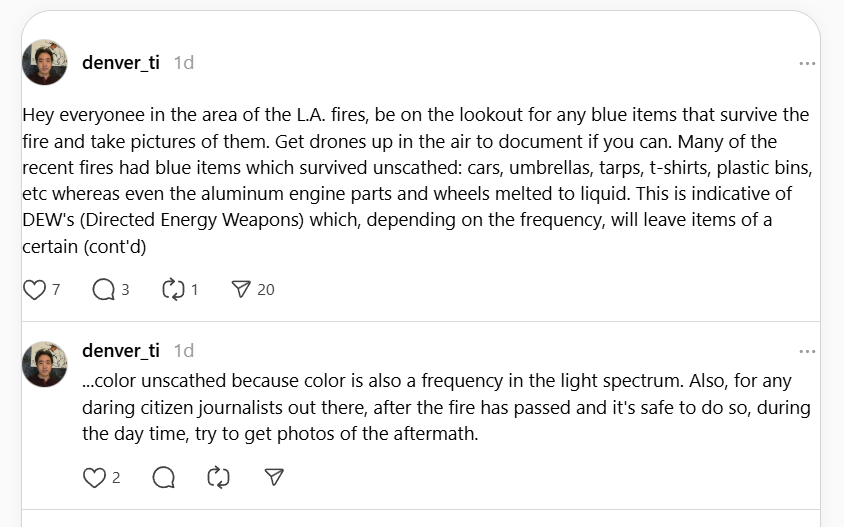Screen dimensions: 844x527
Task: Repost the first denver_ti post
Action: (173, 289)
